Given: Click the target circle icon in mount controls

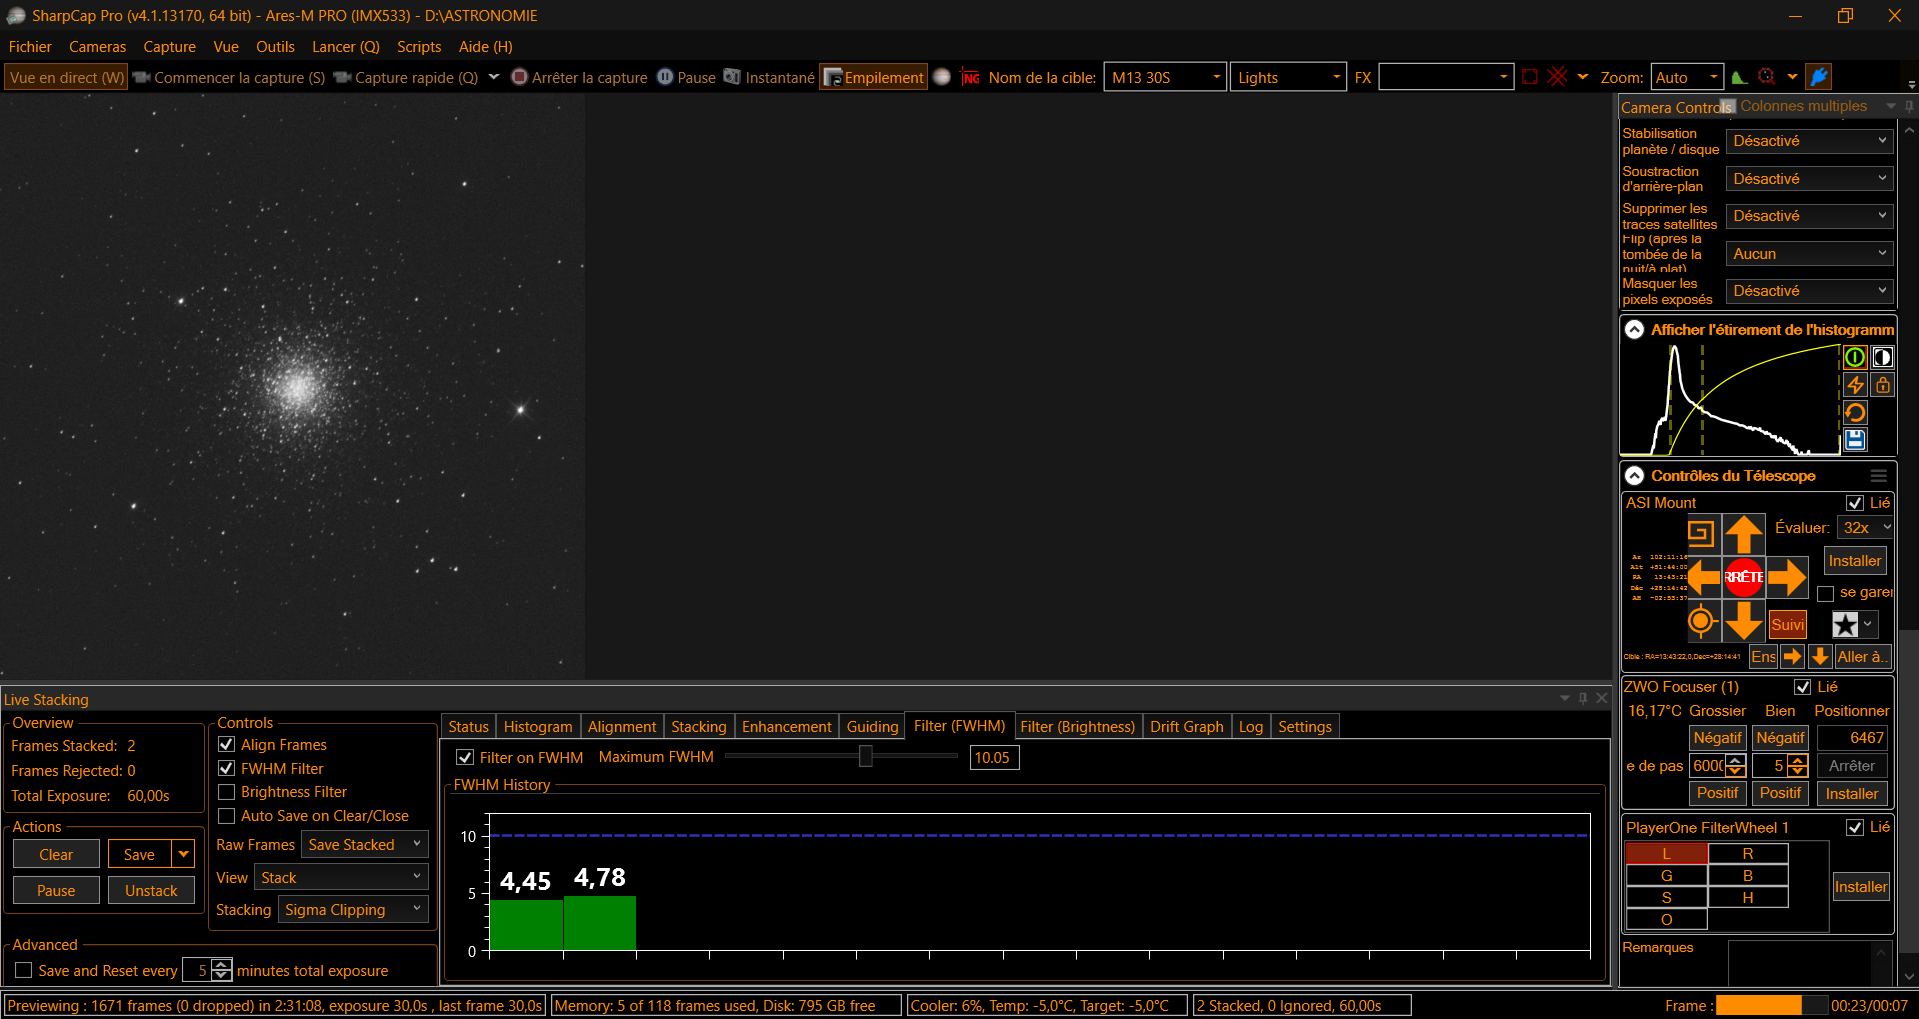Looking at the screenshot, I should pos(1701,621).
